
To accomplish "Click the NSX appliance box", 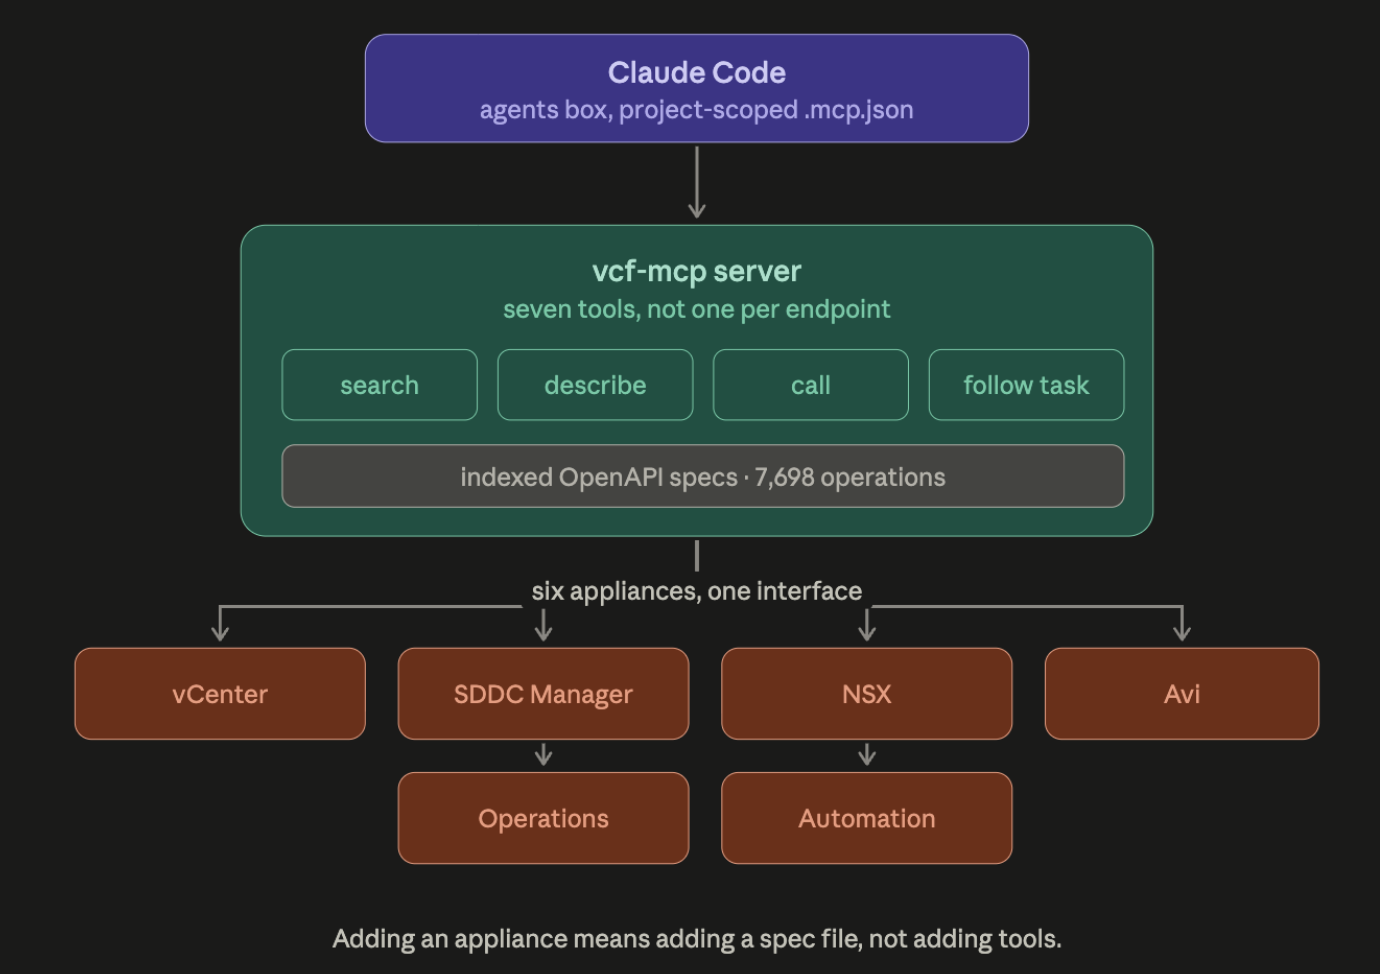I will (867, 694).
